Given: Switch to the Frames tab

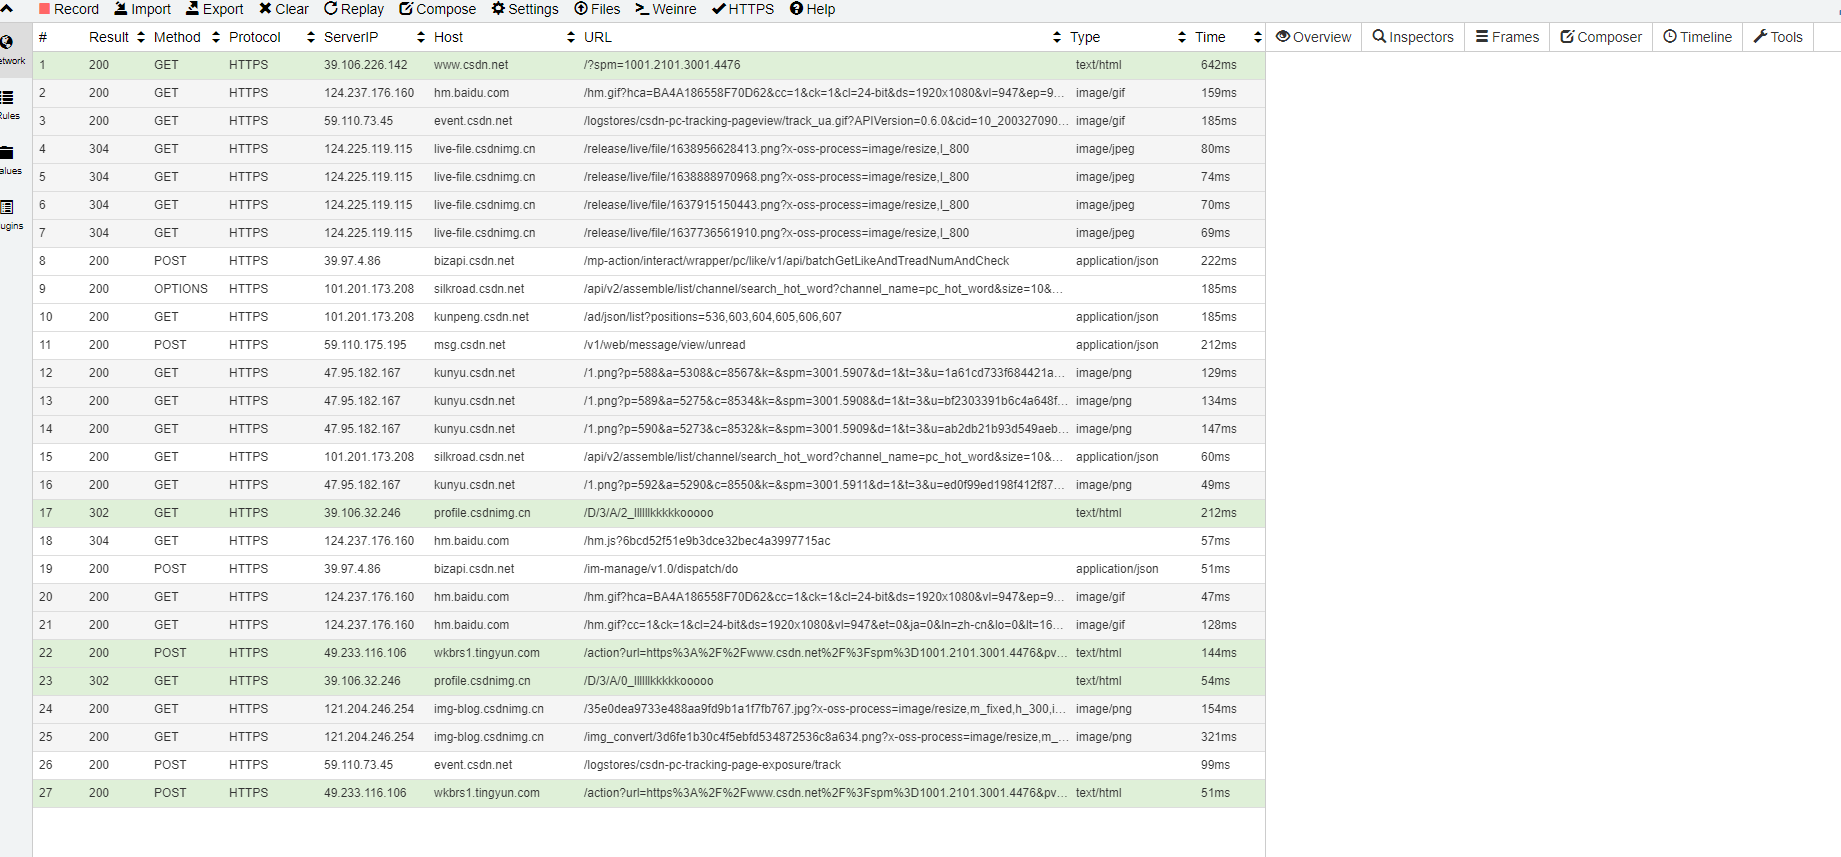Looking at the screenshot, I should pos(1507,37).
